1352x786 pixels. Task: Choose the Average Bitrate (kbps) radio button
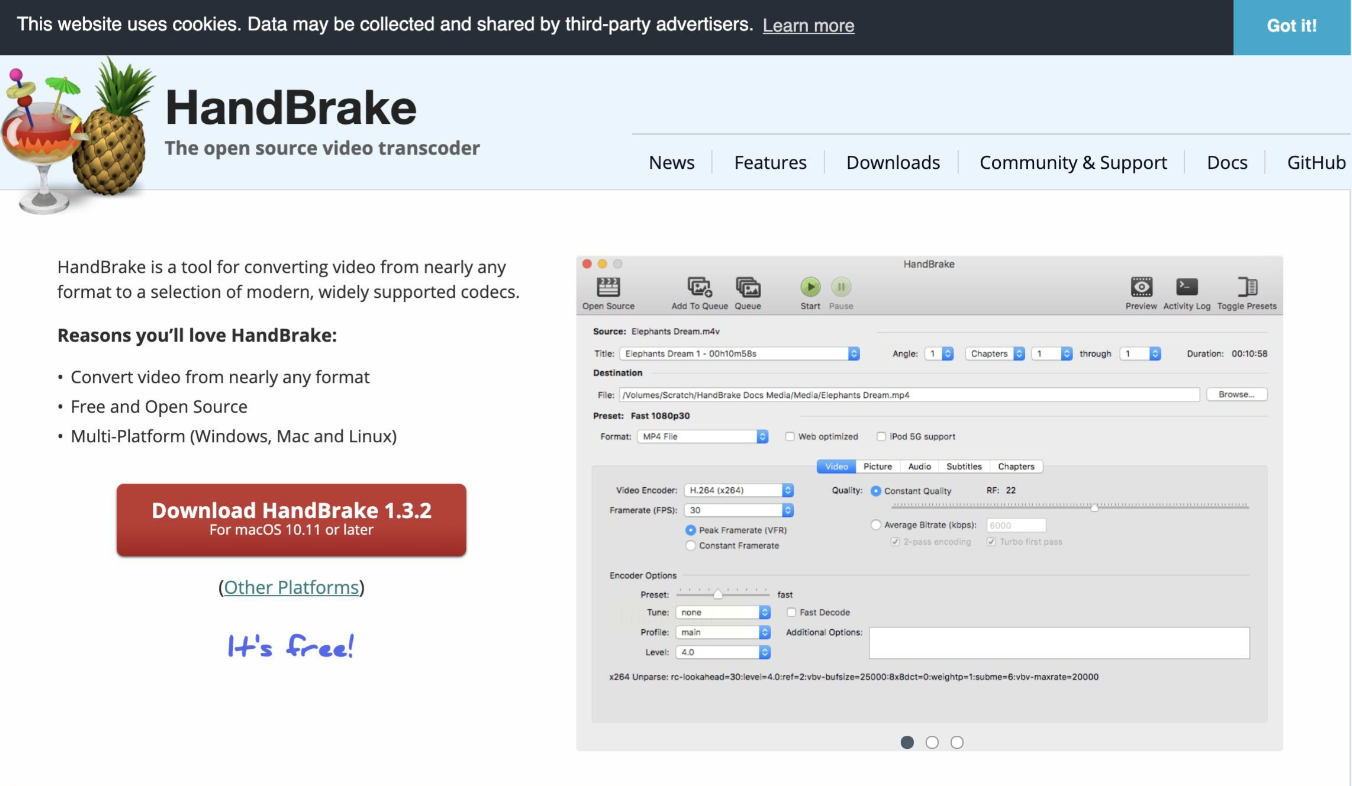(876, 525)
